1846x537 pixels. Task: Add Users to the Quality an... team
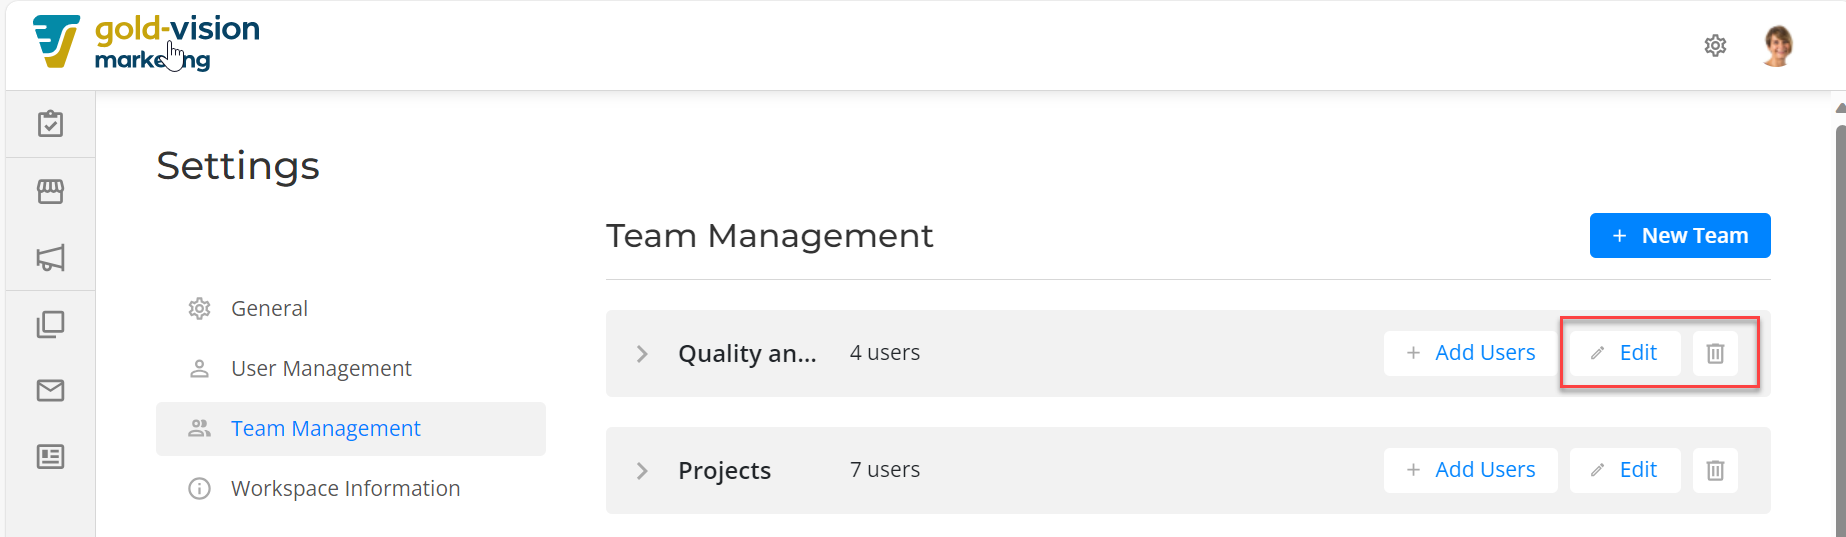(x=1470, y=353)
